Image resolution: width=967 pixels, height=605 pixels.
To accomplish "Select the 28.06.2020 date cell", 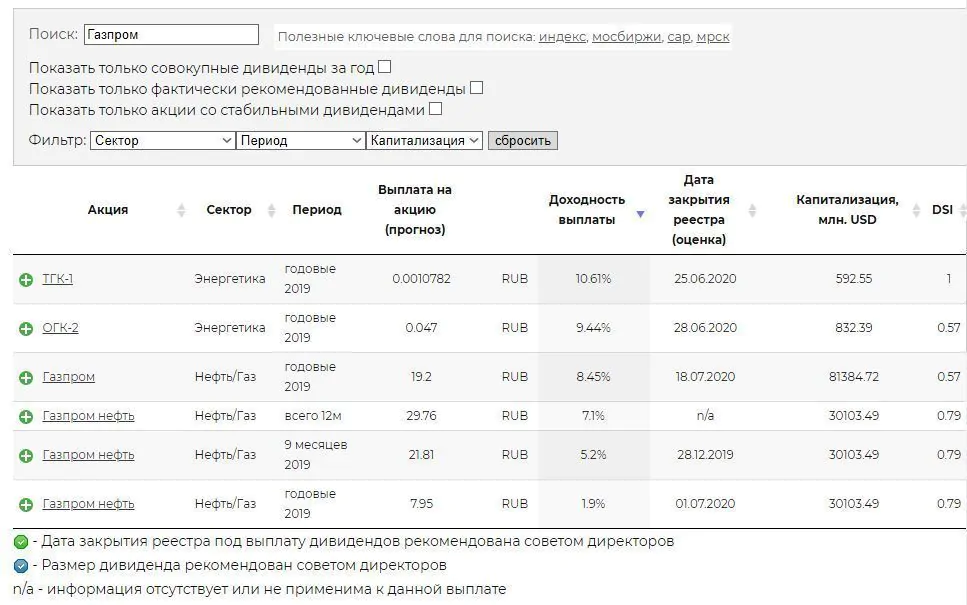I will (705, 328).
